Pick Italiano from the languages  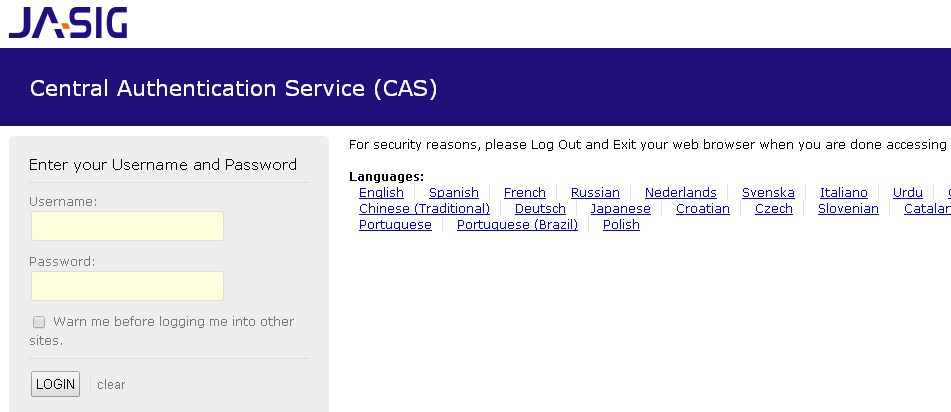844,193
